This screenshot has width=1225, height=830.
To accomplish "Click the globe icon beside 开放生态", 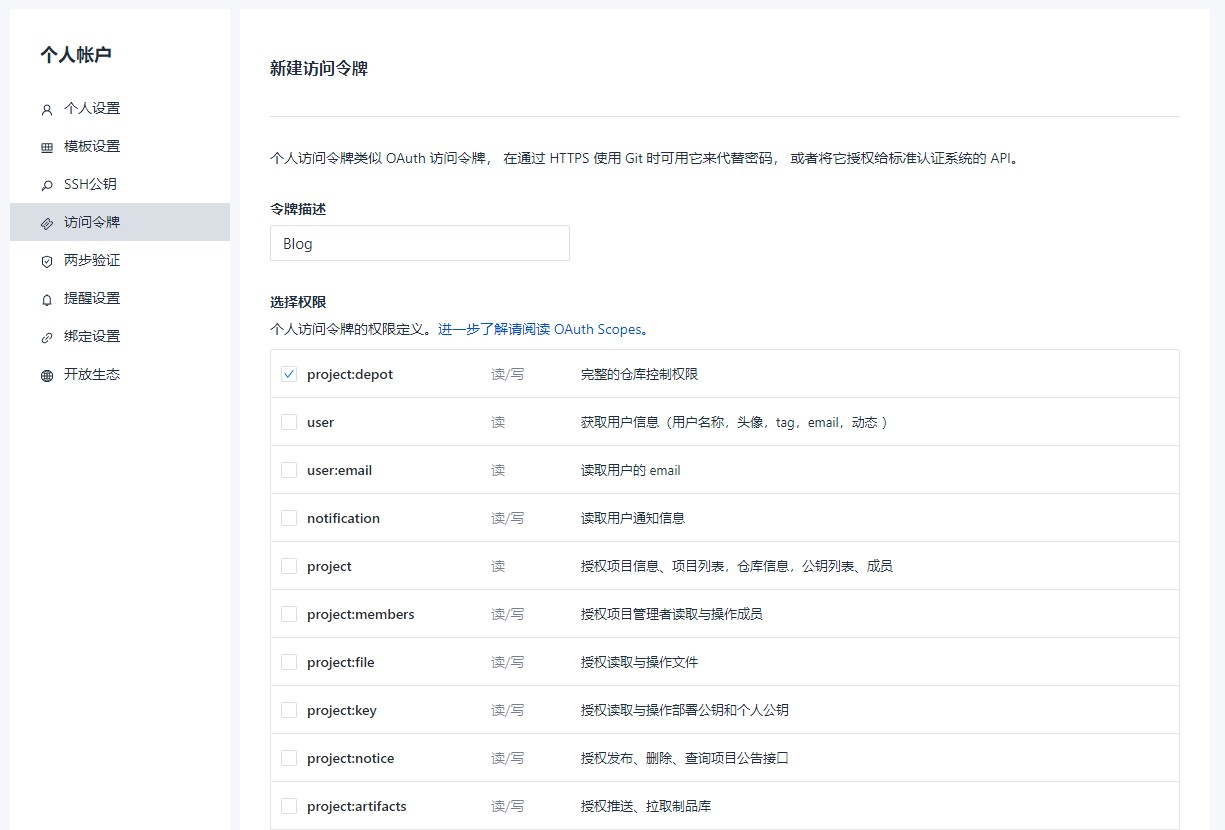I will 47,376.
